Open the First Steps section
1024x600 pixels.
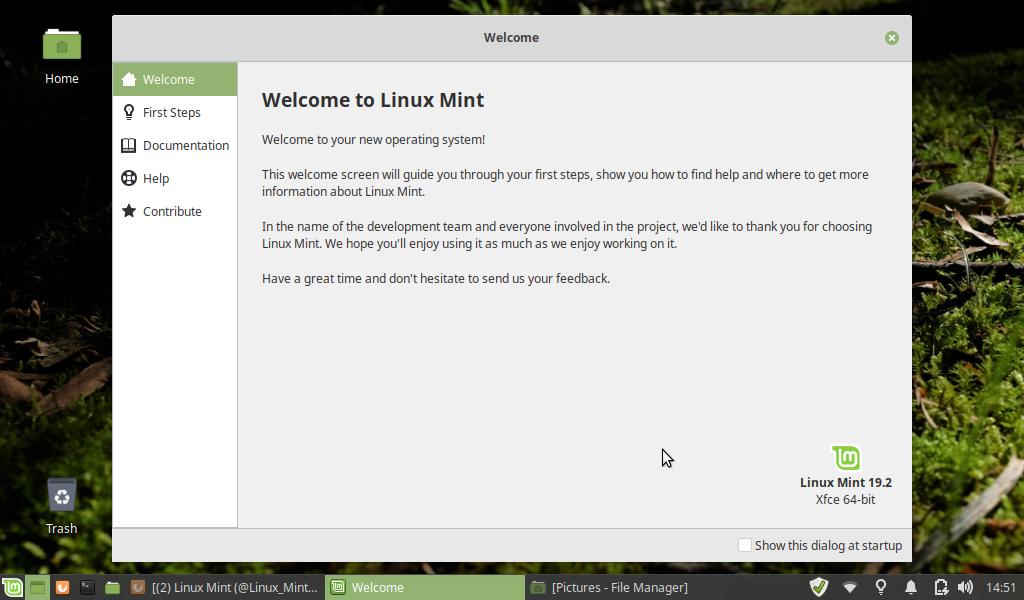click(174, 112)
